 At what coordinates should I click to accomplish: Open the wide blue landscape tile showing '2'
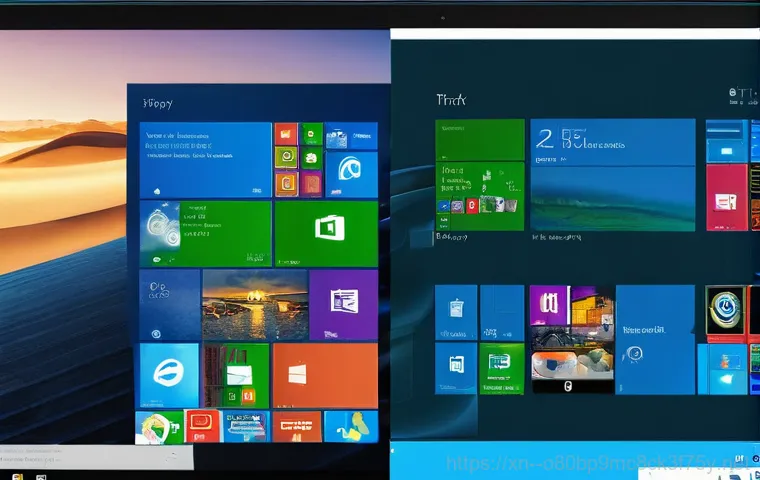pyautogui.click(x=612, y=175)
